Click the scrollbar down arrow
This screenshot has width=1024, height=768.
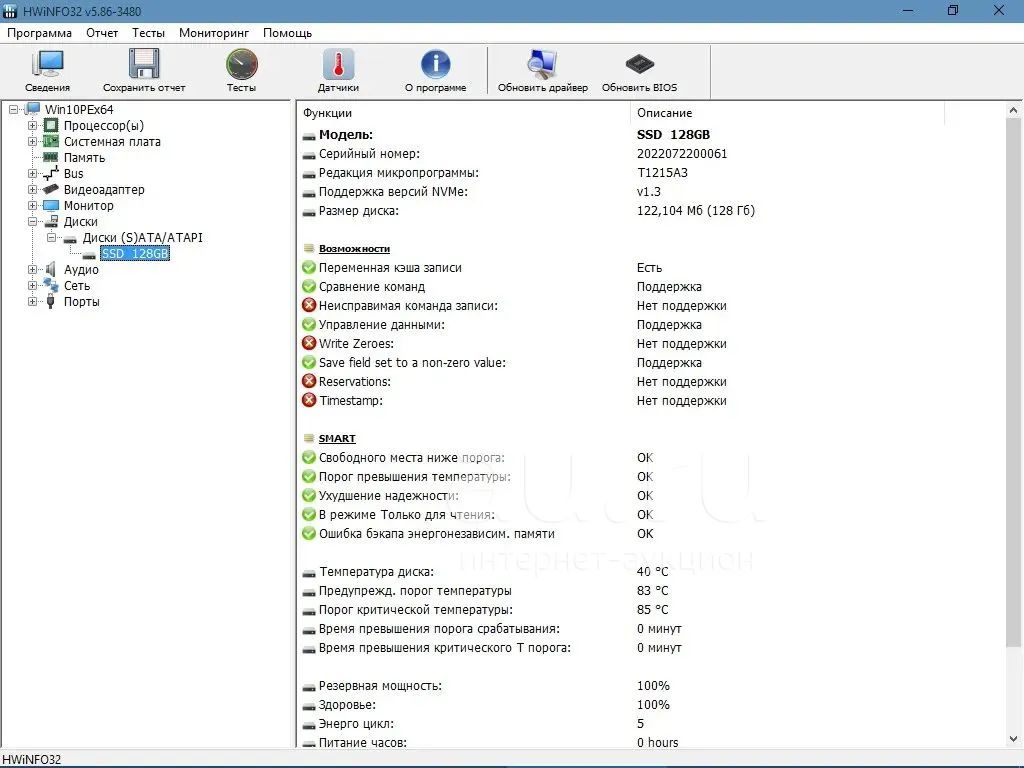point(1014,739)
